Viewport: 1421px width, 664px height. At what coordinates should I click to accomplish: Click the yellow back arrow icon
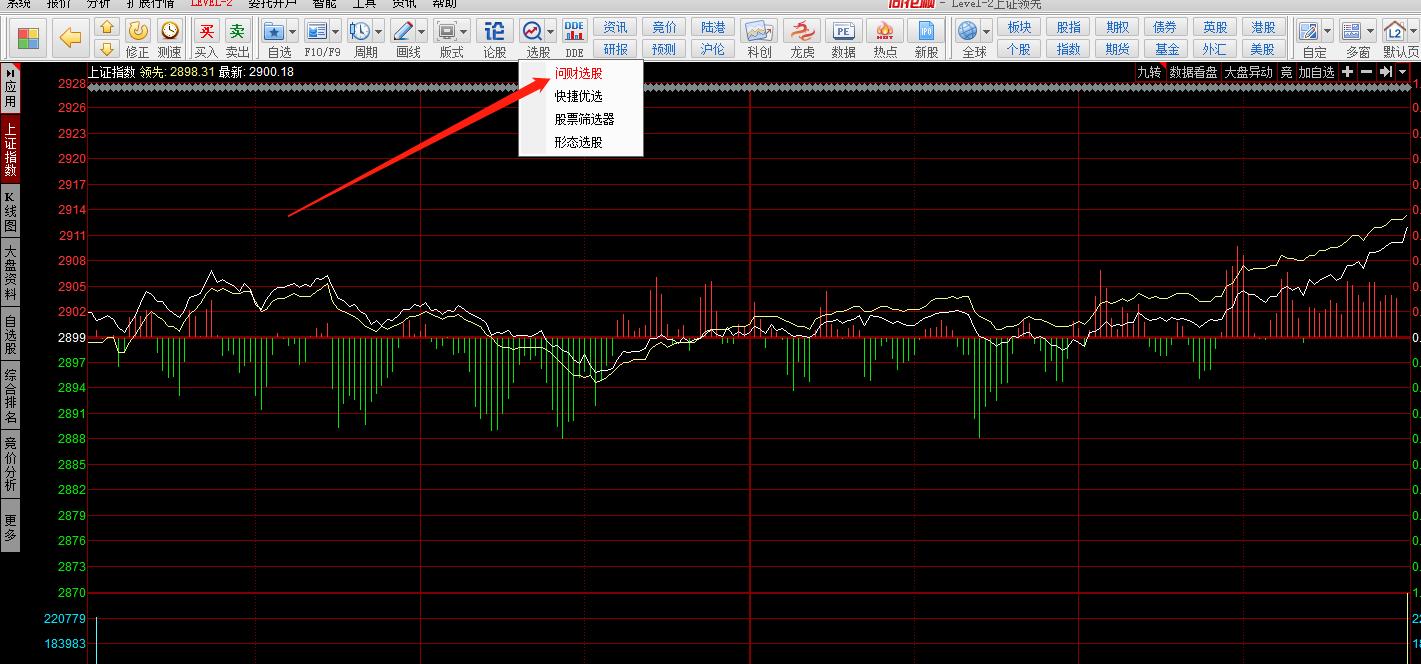(70, 38)
